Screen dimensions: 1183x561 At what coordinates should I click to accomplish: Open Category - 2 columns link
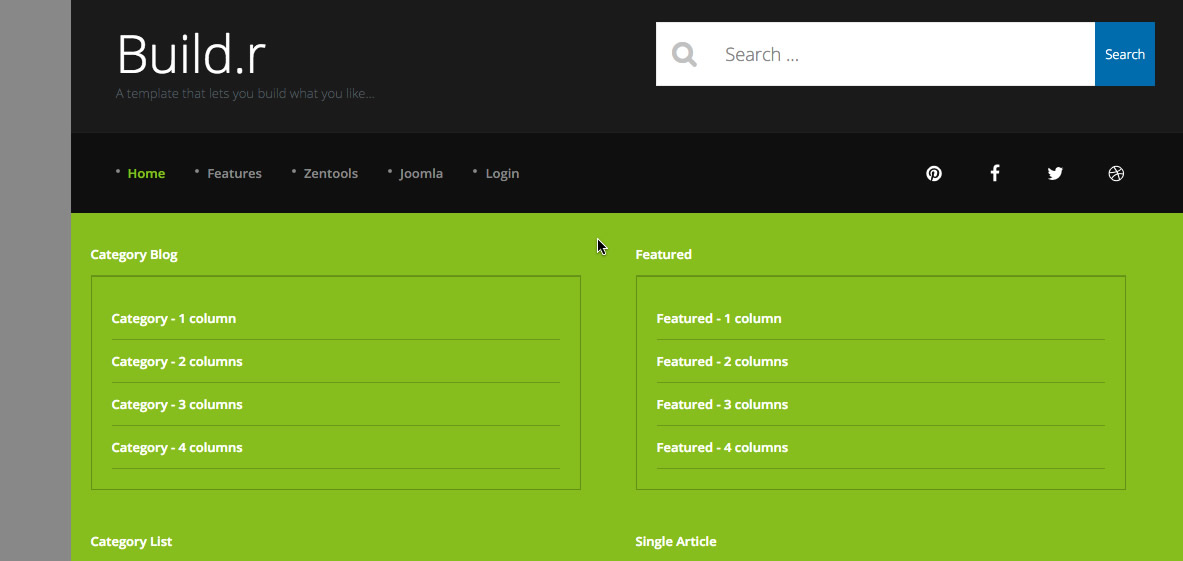click(x=177, y=361)
